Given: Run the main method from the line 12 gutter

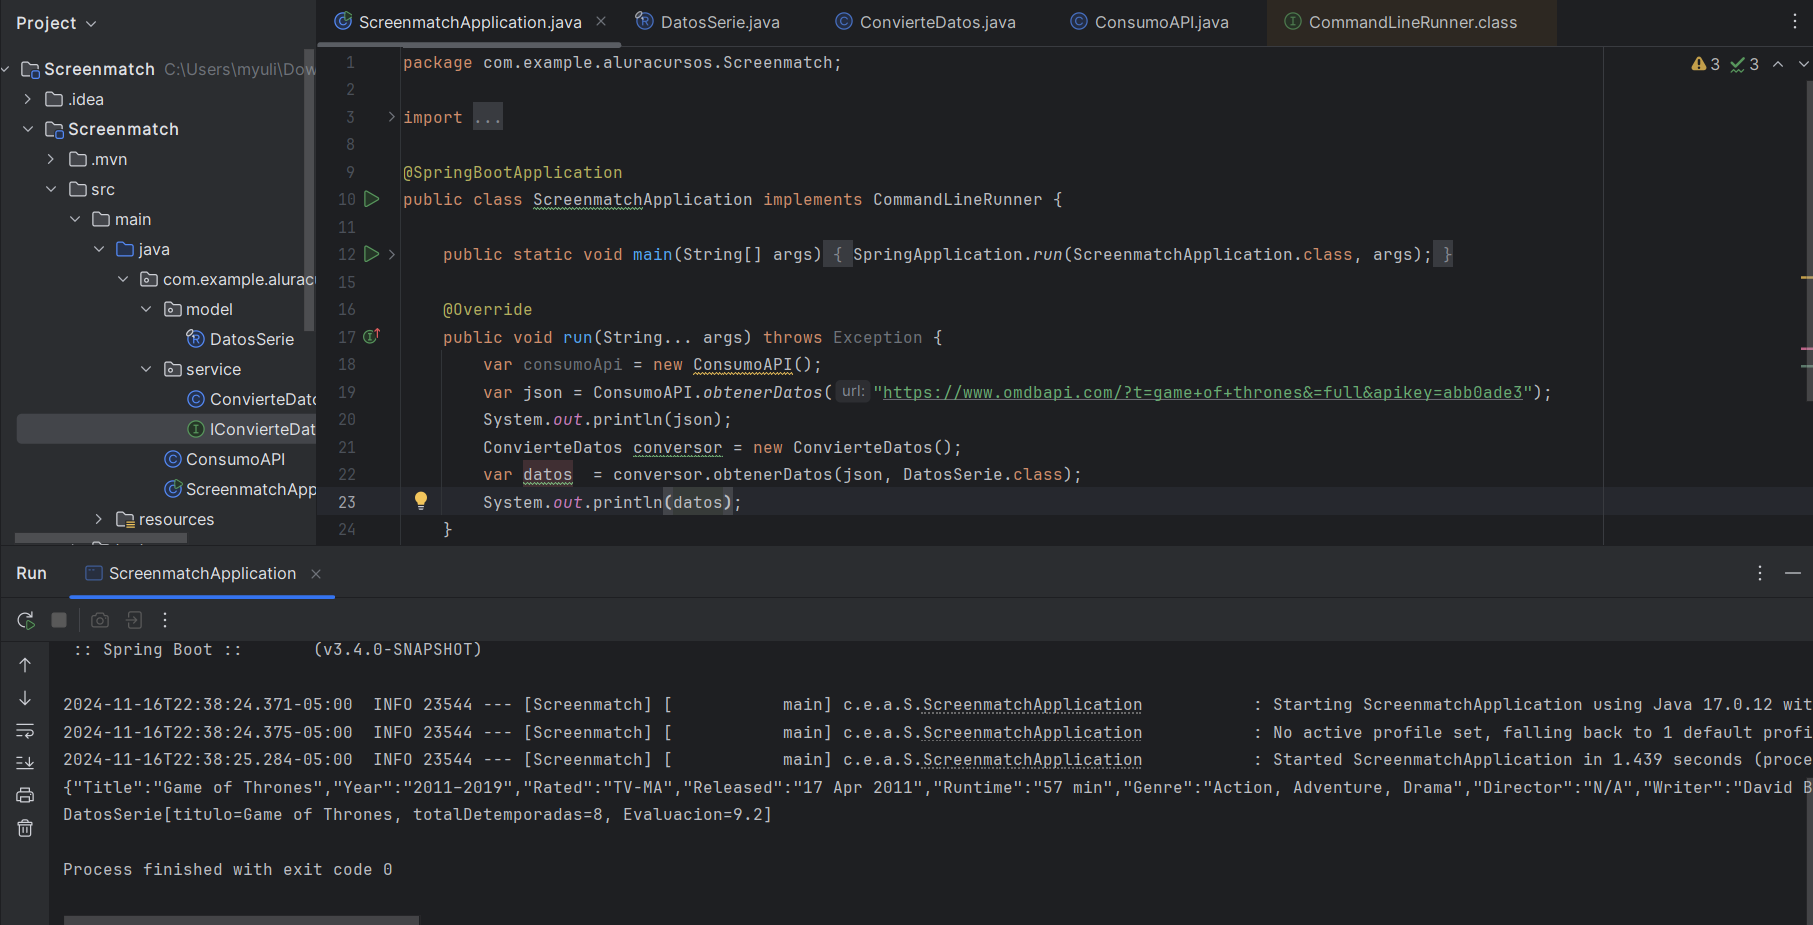Looking at the screenshot, I should (x=371, y=254).
